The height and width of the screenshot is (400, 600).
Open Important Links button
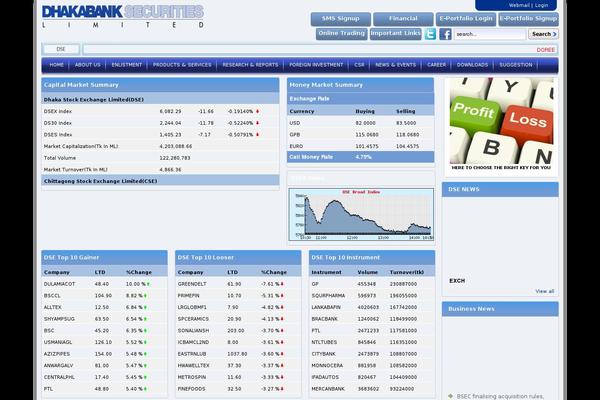(396, 34)
